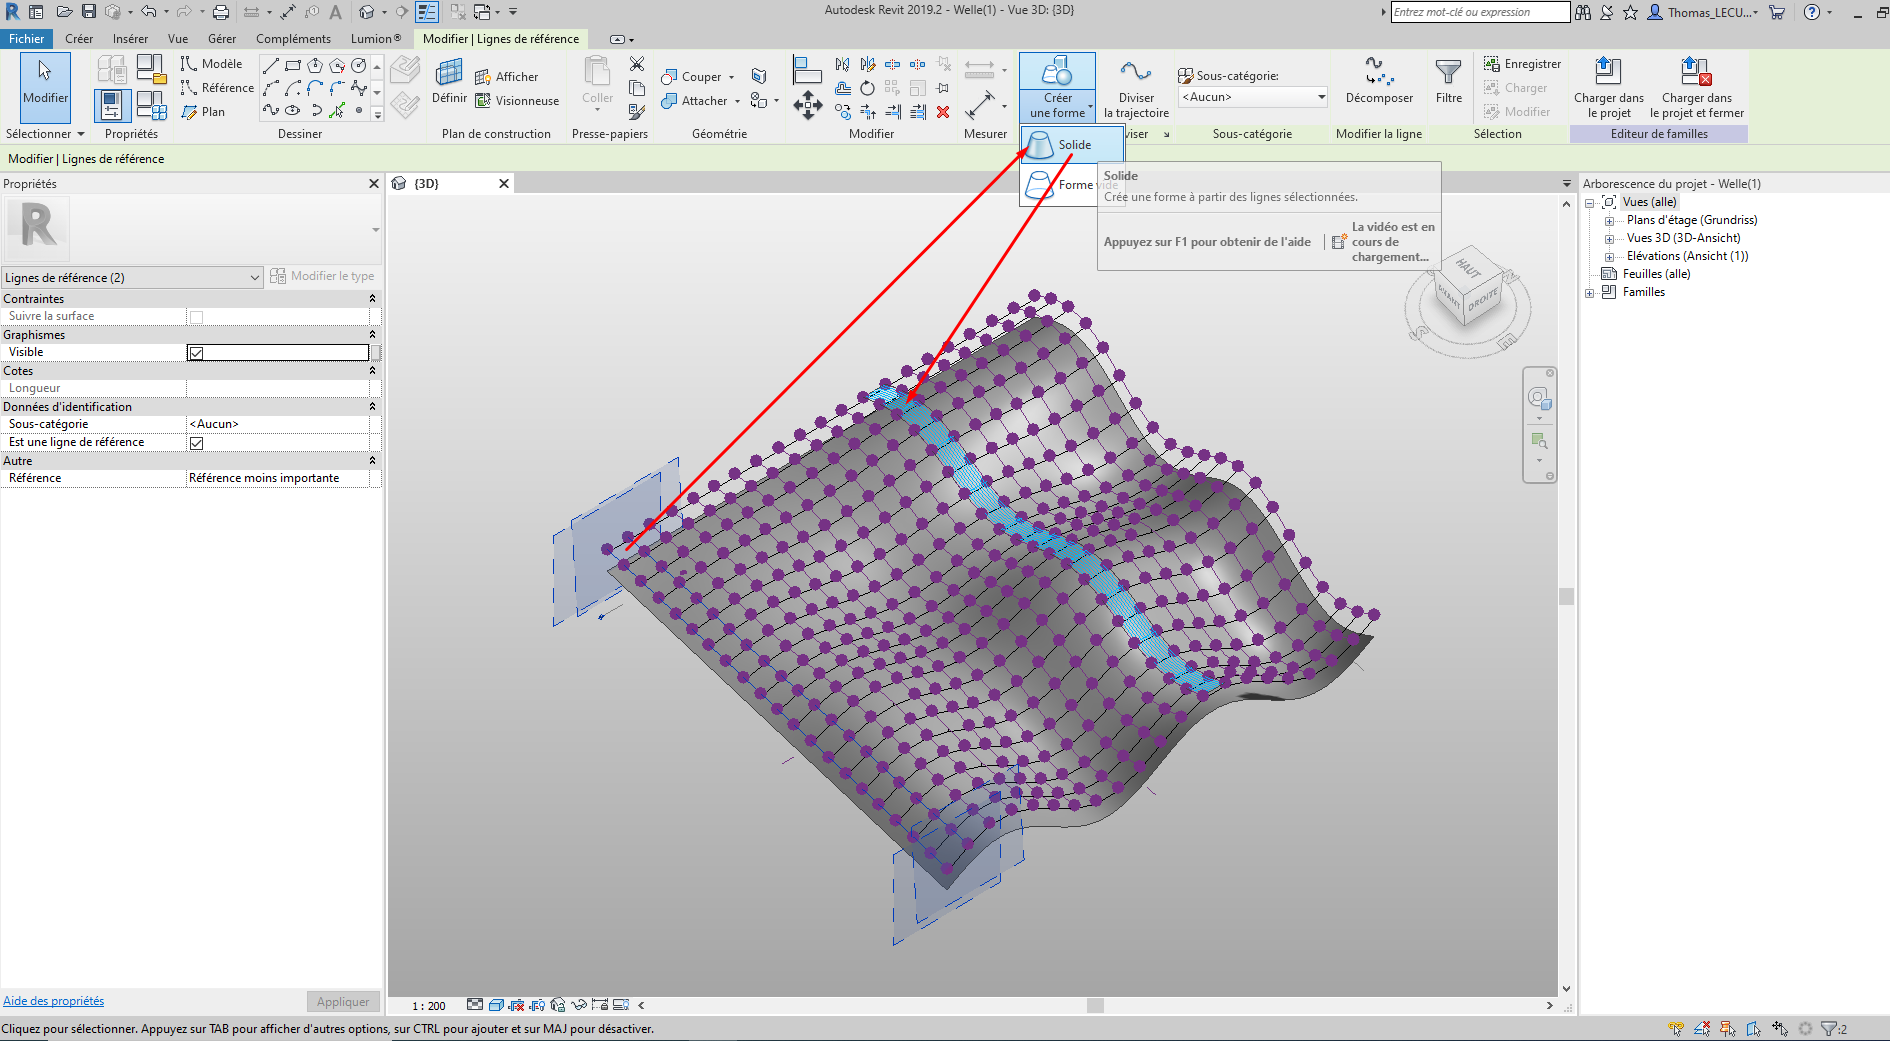Image resolution: width=1890 pixels, height=1041 pixels.
Task: Expand the Familles tree node
Action: click(1589, 293)
